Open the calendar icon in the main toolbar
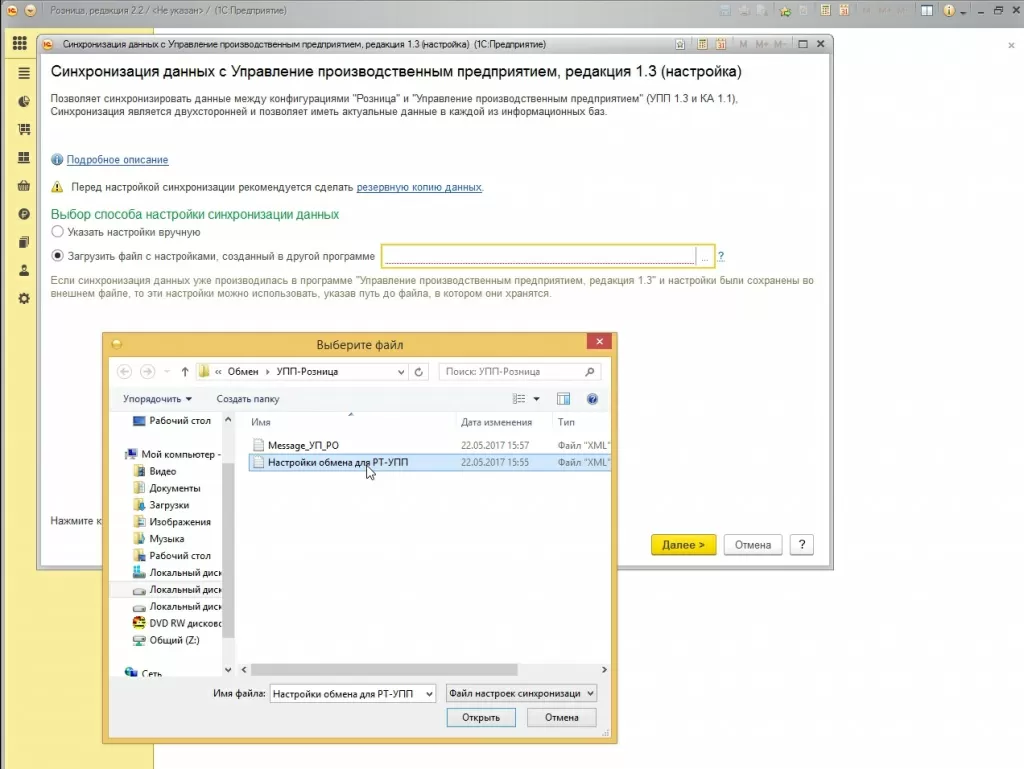This screenshot has height=769, width=1024. [x=844, y=10]
